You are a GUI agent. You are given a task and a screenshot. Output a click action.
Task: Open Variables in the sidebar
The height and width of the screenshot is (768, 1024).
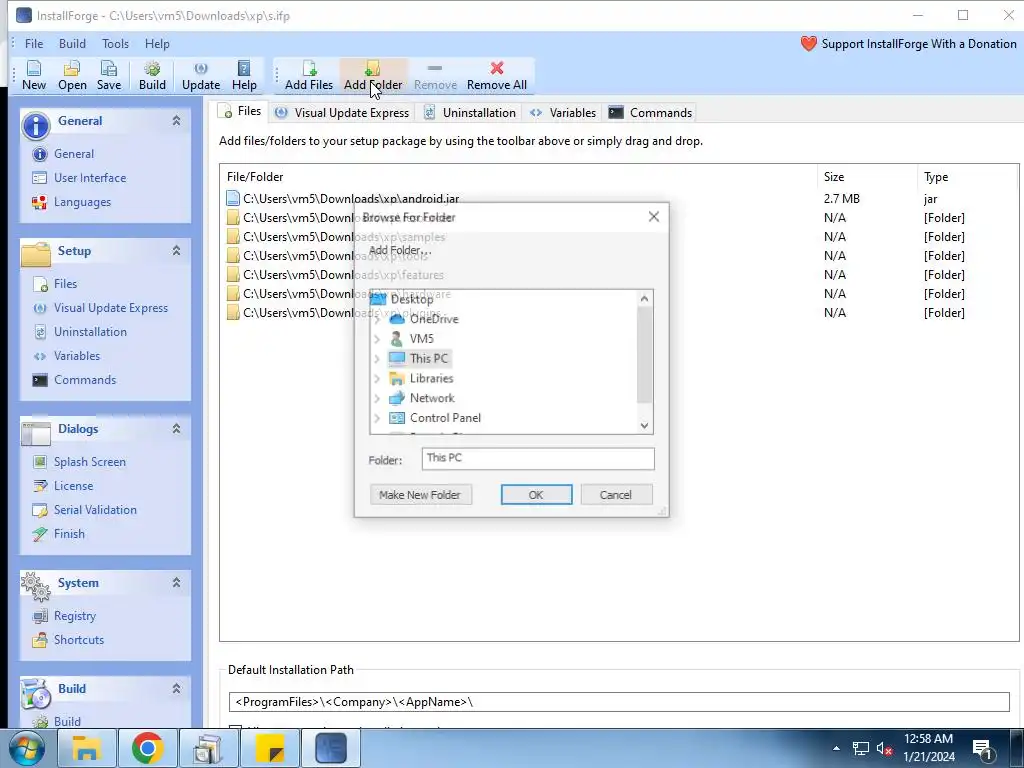pos(77,356)
